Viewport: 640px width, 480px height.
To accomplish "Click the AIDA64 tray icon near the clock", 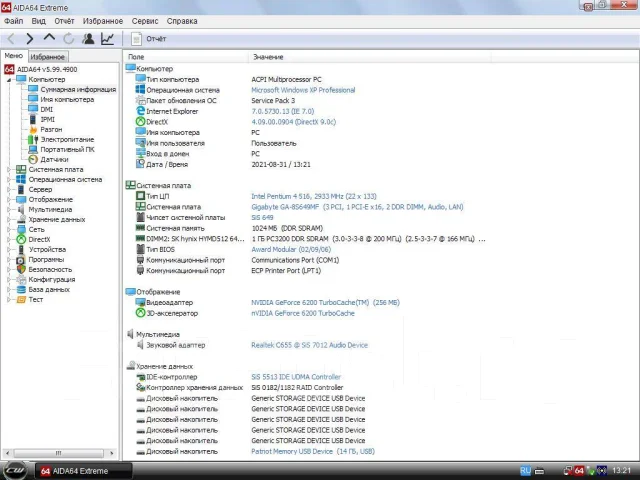I will pyautogui.click(x=579, y=471).
